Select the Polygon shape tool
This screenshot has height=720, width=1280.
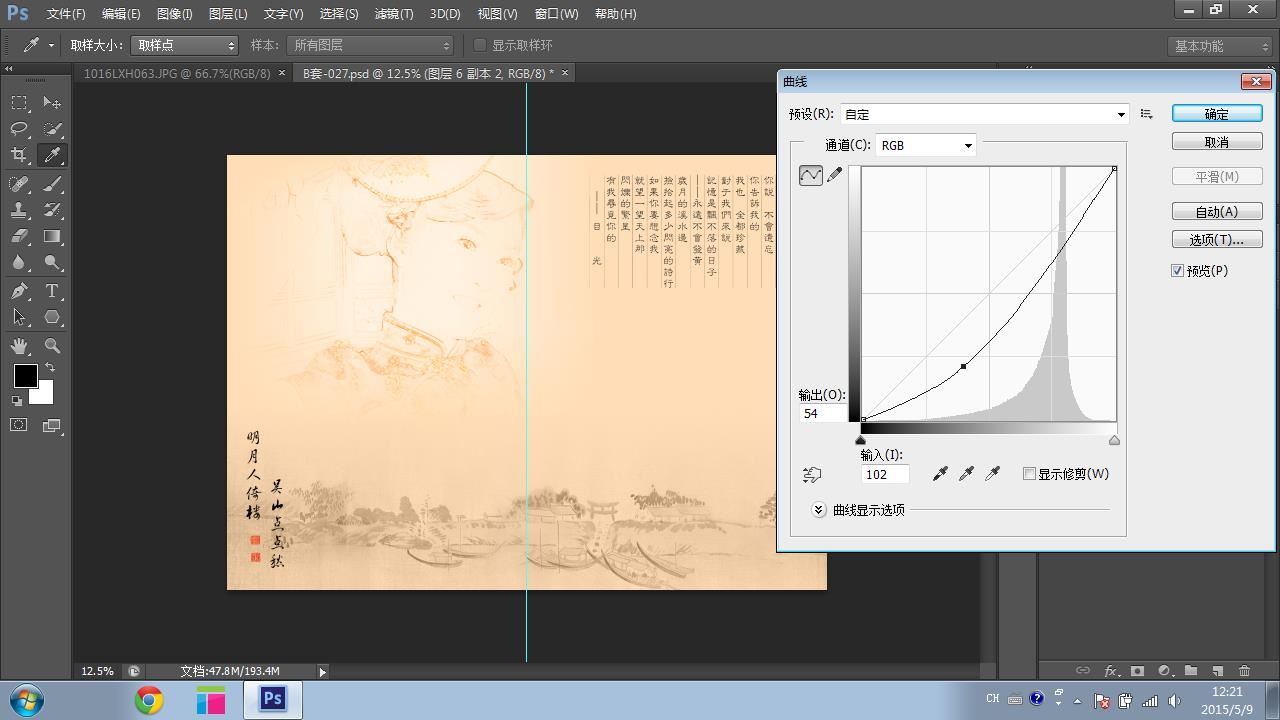click(x=52, y=317)
